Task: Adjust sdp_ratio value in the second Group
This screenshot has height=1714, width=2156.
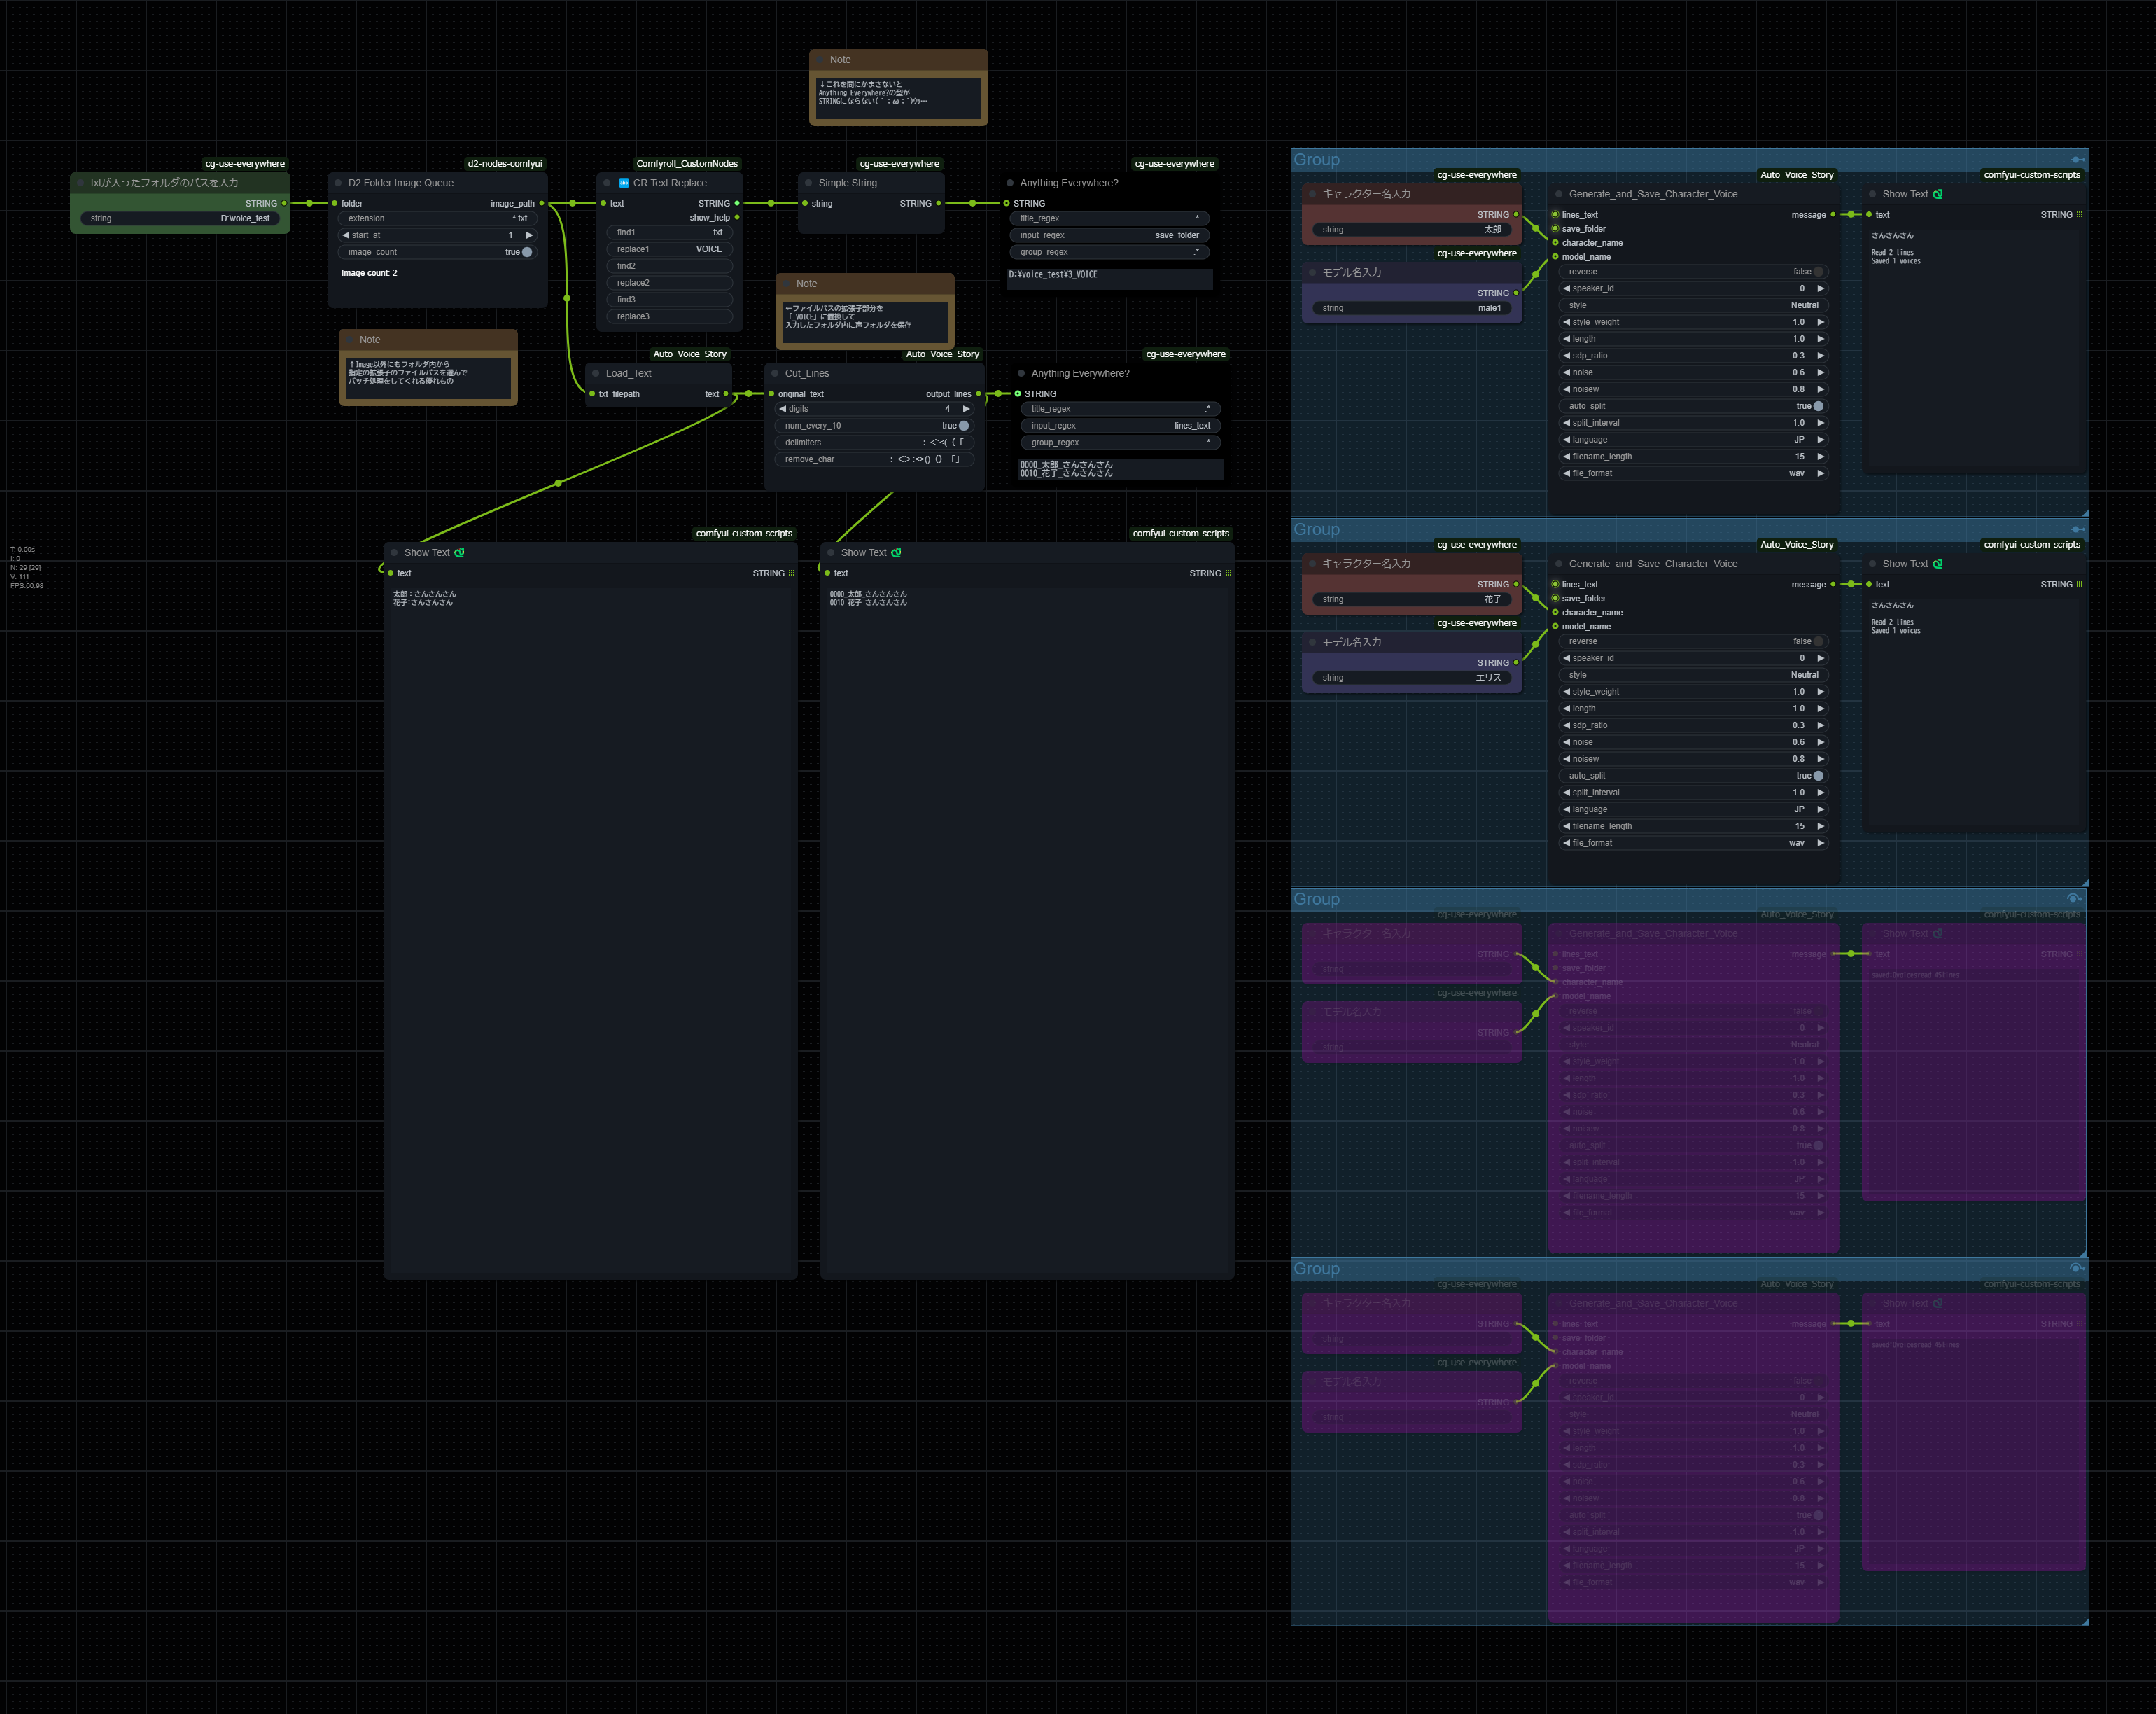Action: point(1693,725)
